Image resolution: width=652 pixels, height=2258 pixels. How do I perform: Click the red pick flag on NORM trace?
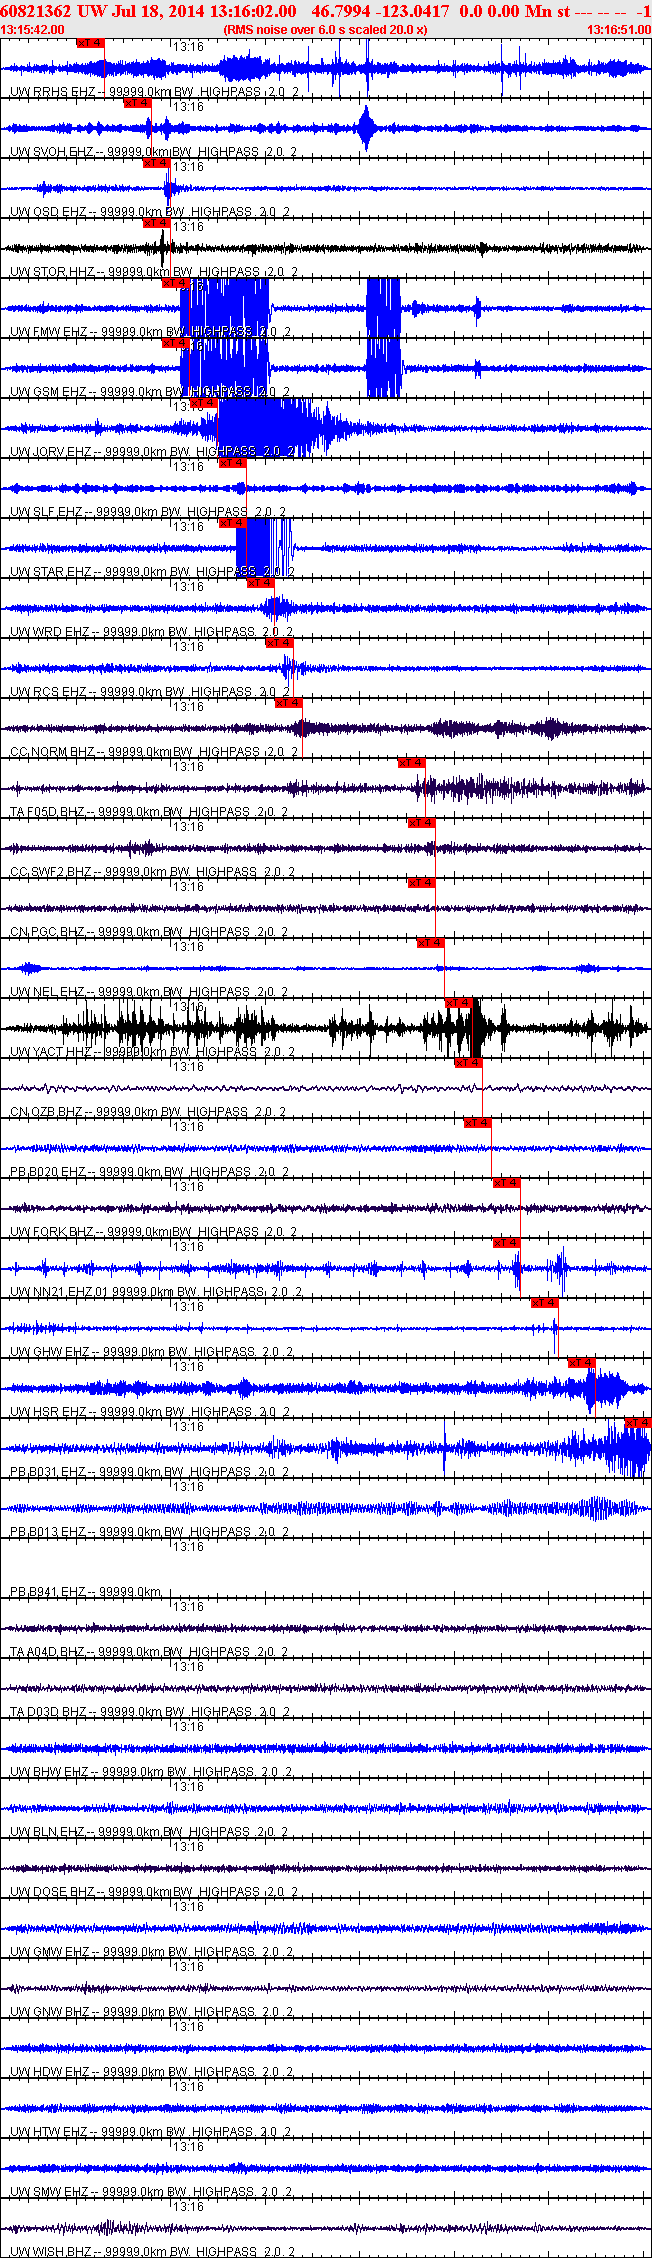click(289, 702)
